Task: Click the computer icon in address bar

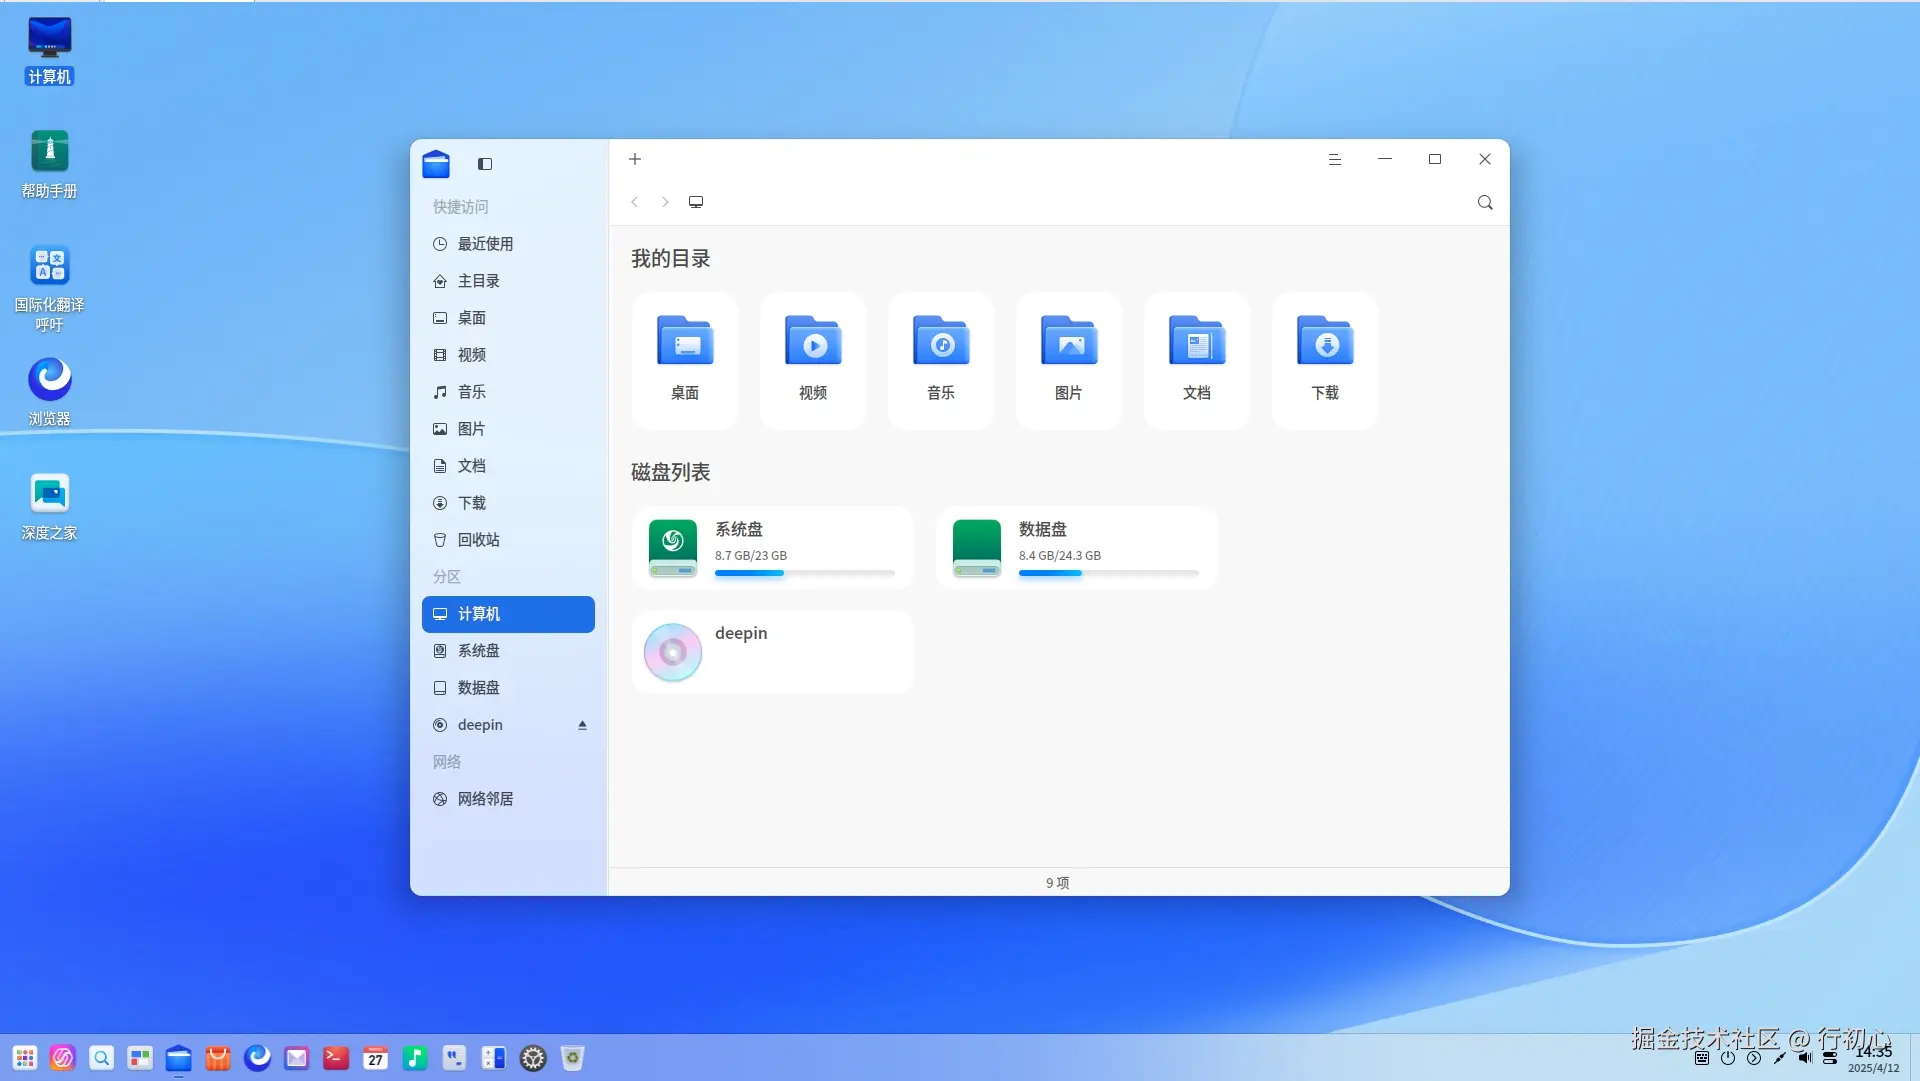Action: [x=696, y=202]
